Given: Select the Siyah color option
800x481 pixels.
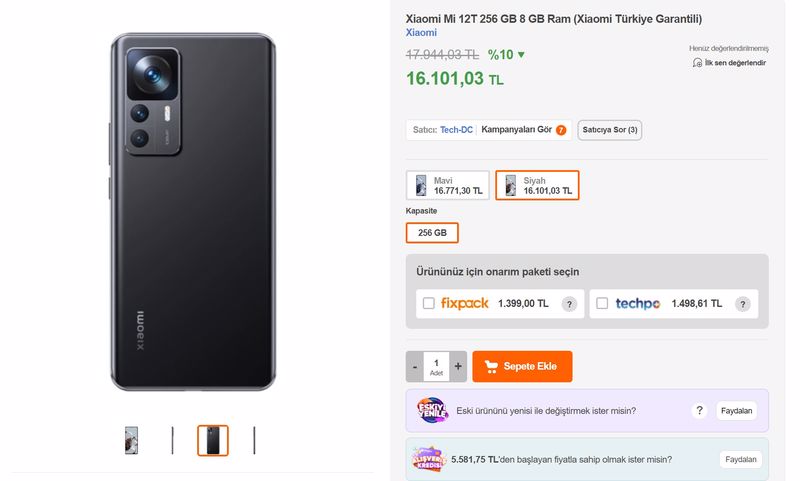Looking at the screenshot, I should 537,185.
